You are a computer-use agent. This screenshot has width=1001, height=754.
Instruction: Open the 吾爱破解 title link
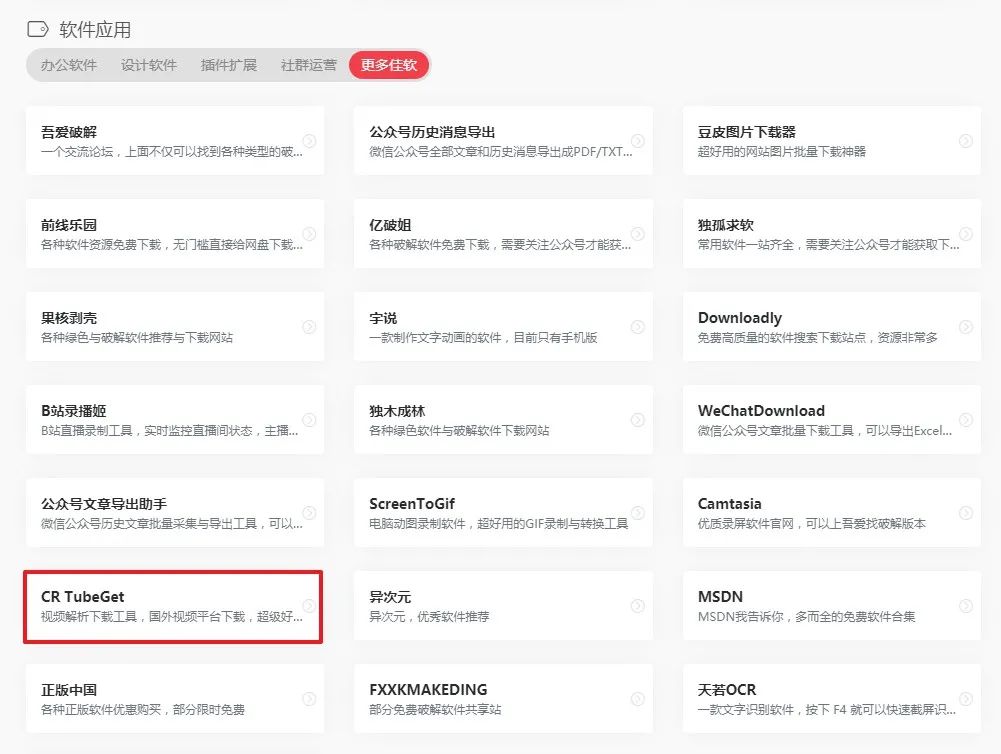(69, 132)
